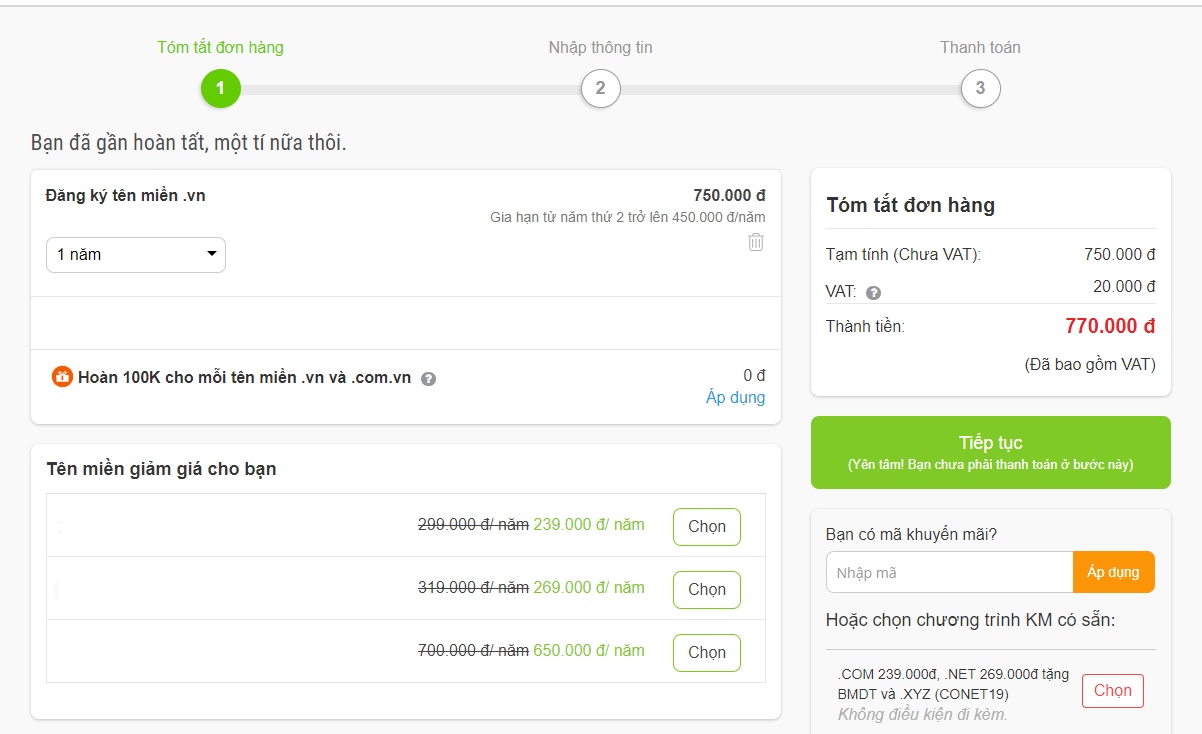Go to step 3 Thanh toán circle
The height and width of the screenshot is (734, 1202).
[980, 88]
